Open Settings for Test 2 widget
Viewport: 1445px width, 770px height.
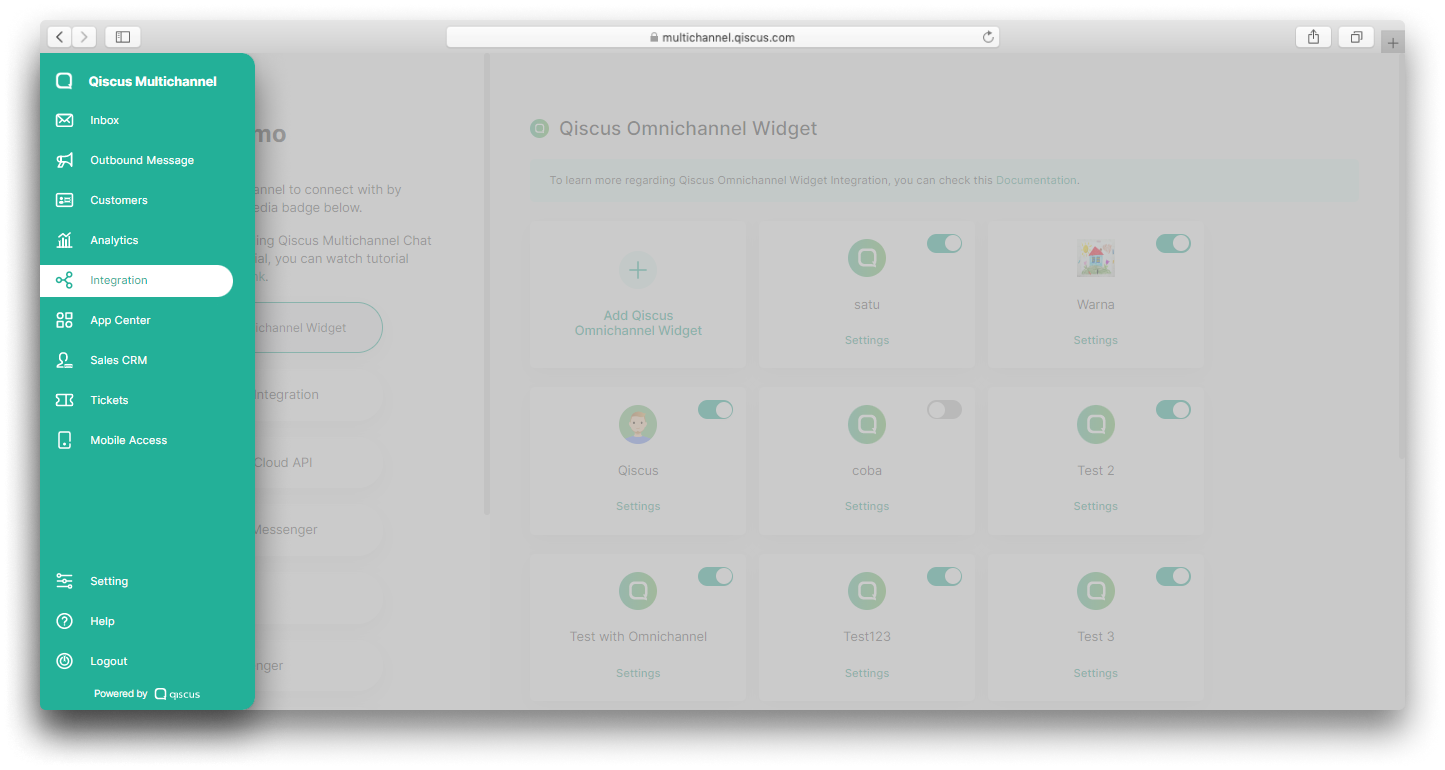pos(1096,506)
